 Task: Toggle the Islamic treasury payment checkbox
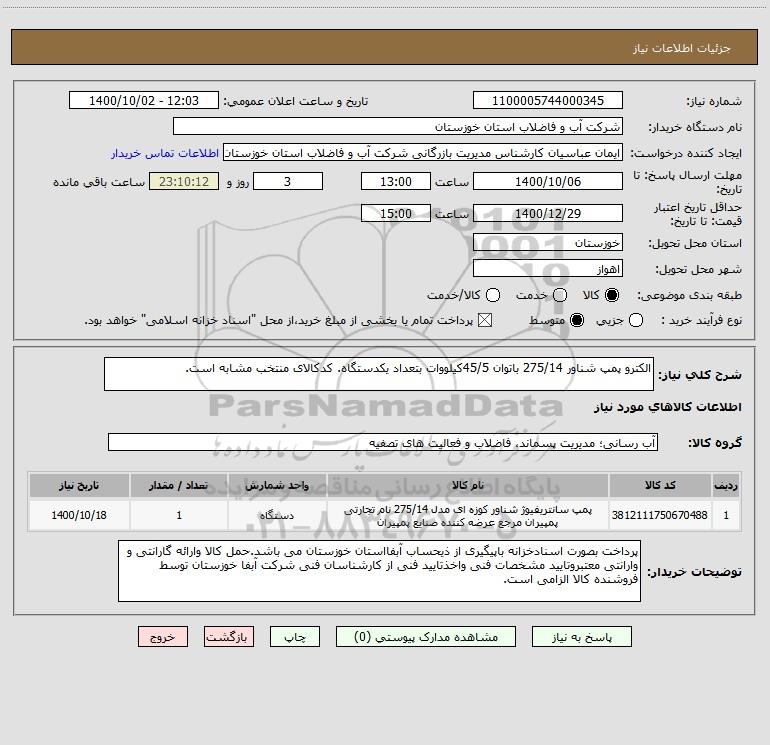coord(485,320)
